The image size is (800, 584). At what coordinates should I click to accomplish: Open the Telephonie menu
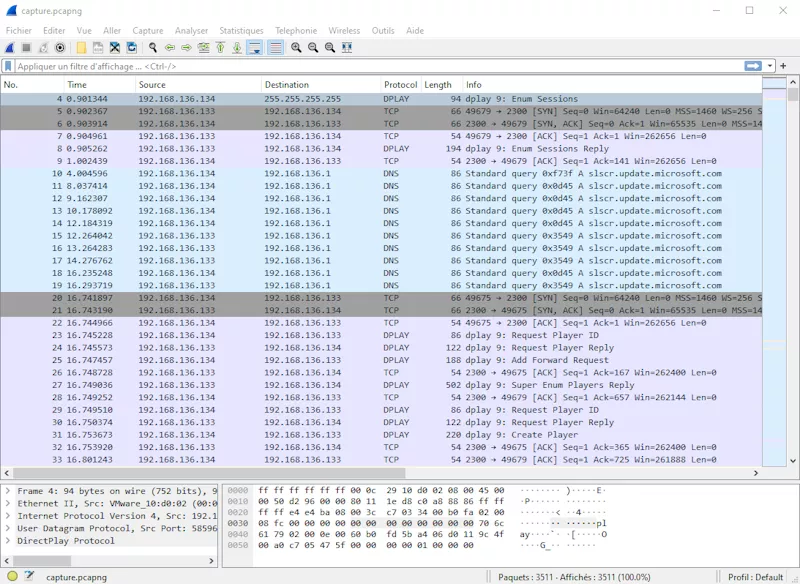[x=296, y=31]
